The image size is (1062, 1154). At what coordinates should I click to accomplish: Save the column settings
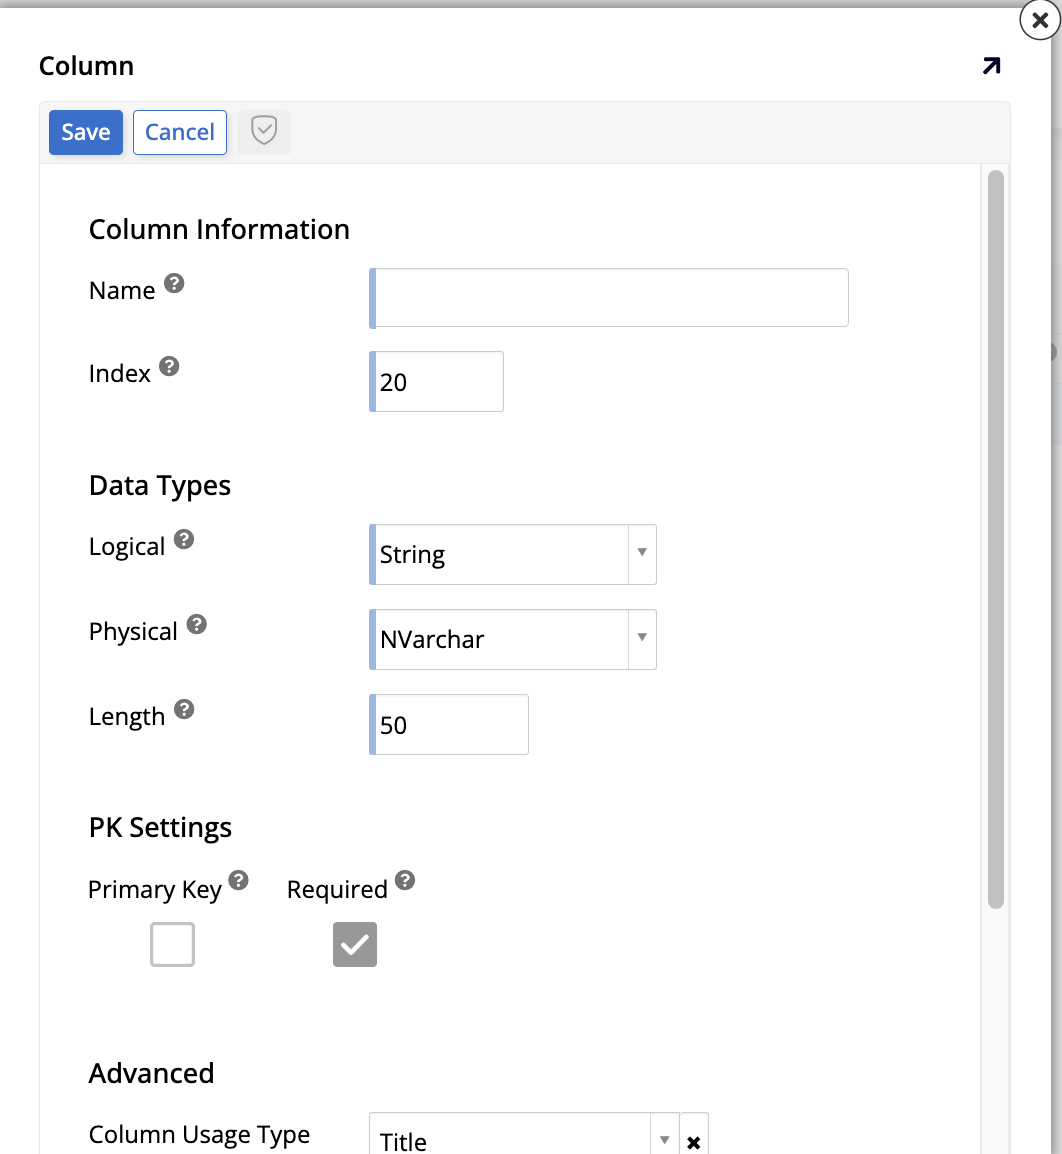[86, 132]
